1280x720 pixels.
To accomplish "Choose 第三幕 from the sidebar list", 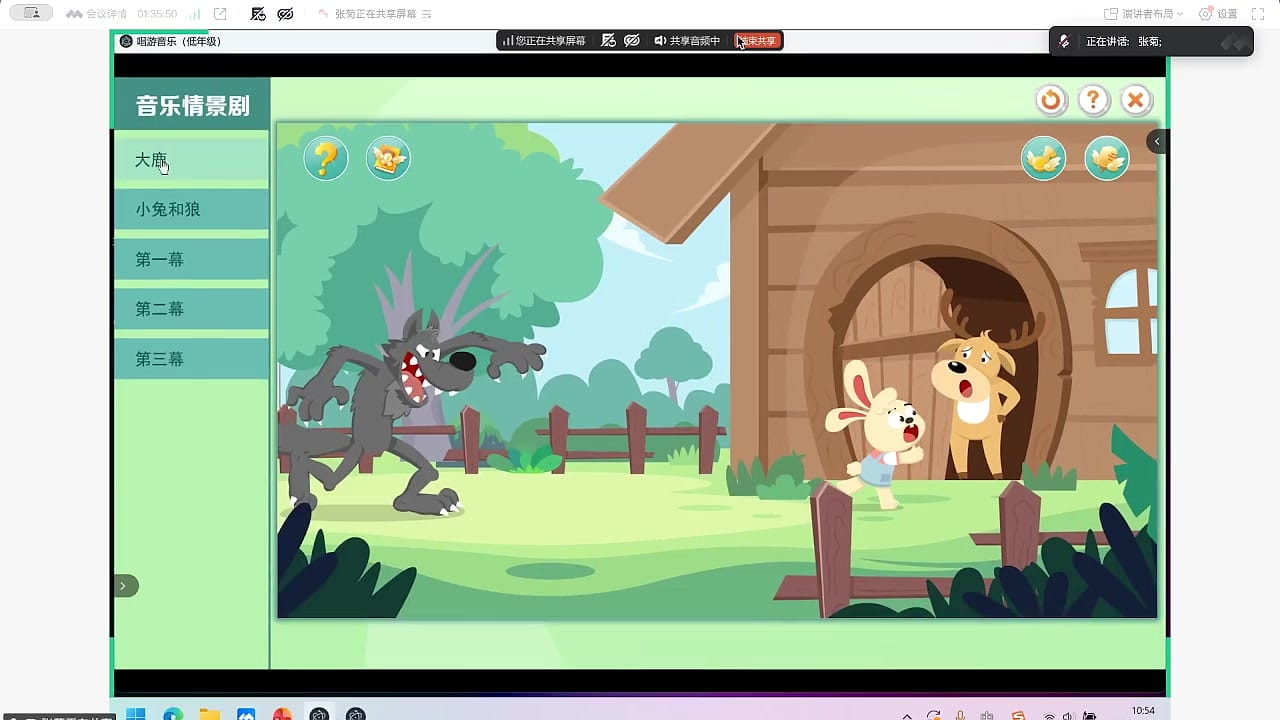I will click(x=191, y=359).
